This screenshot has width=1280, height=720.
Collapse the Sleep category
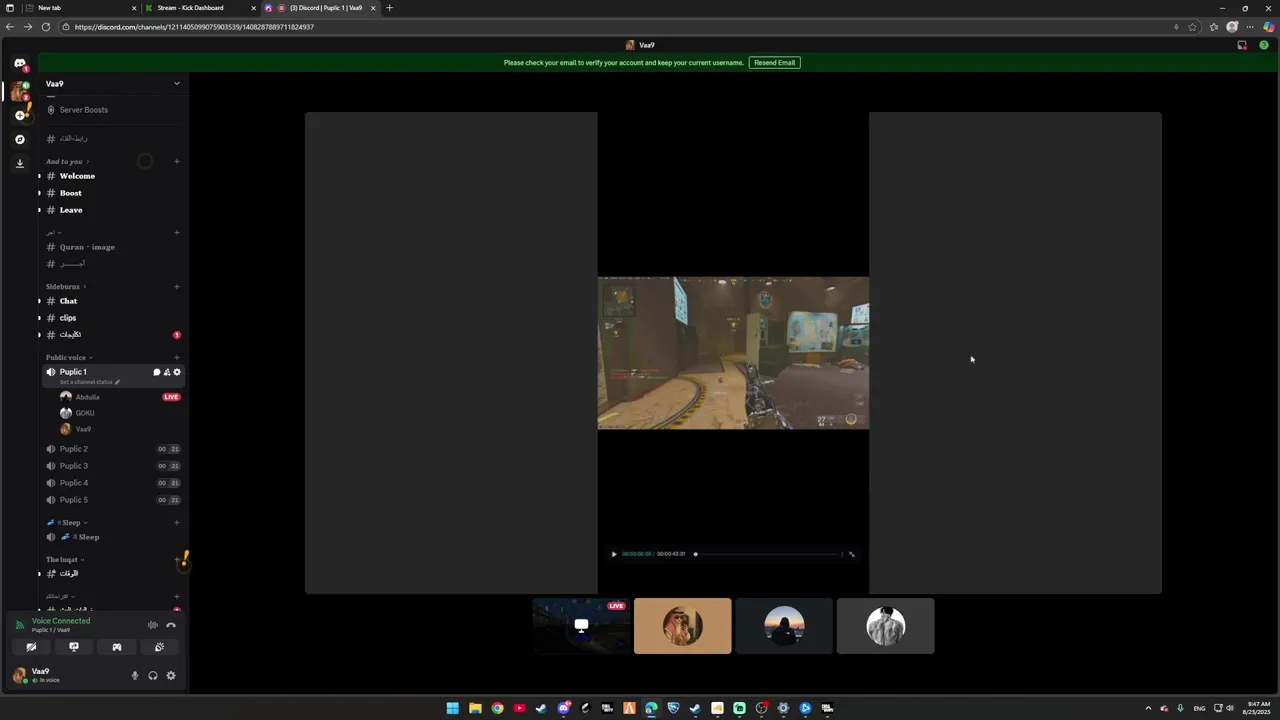(x=67, y=522)
